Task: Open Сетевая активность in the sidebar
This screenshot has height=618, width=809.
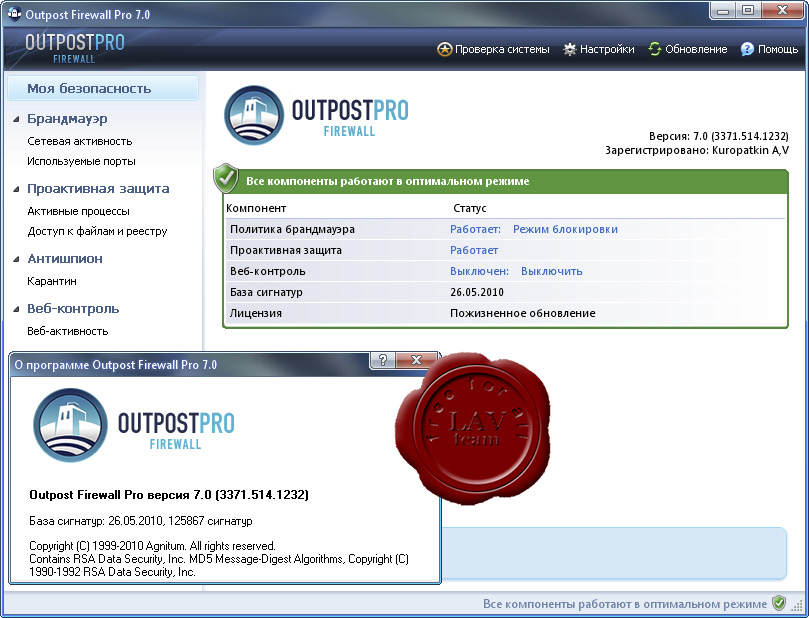Action: point(79,141)
